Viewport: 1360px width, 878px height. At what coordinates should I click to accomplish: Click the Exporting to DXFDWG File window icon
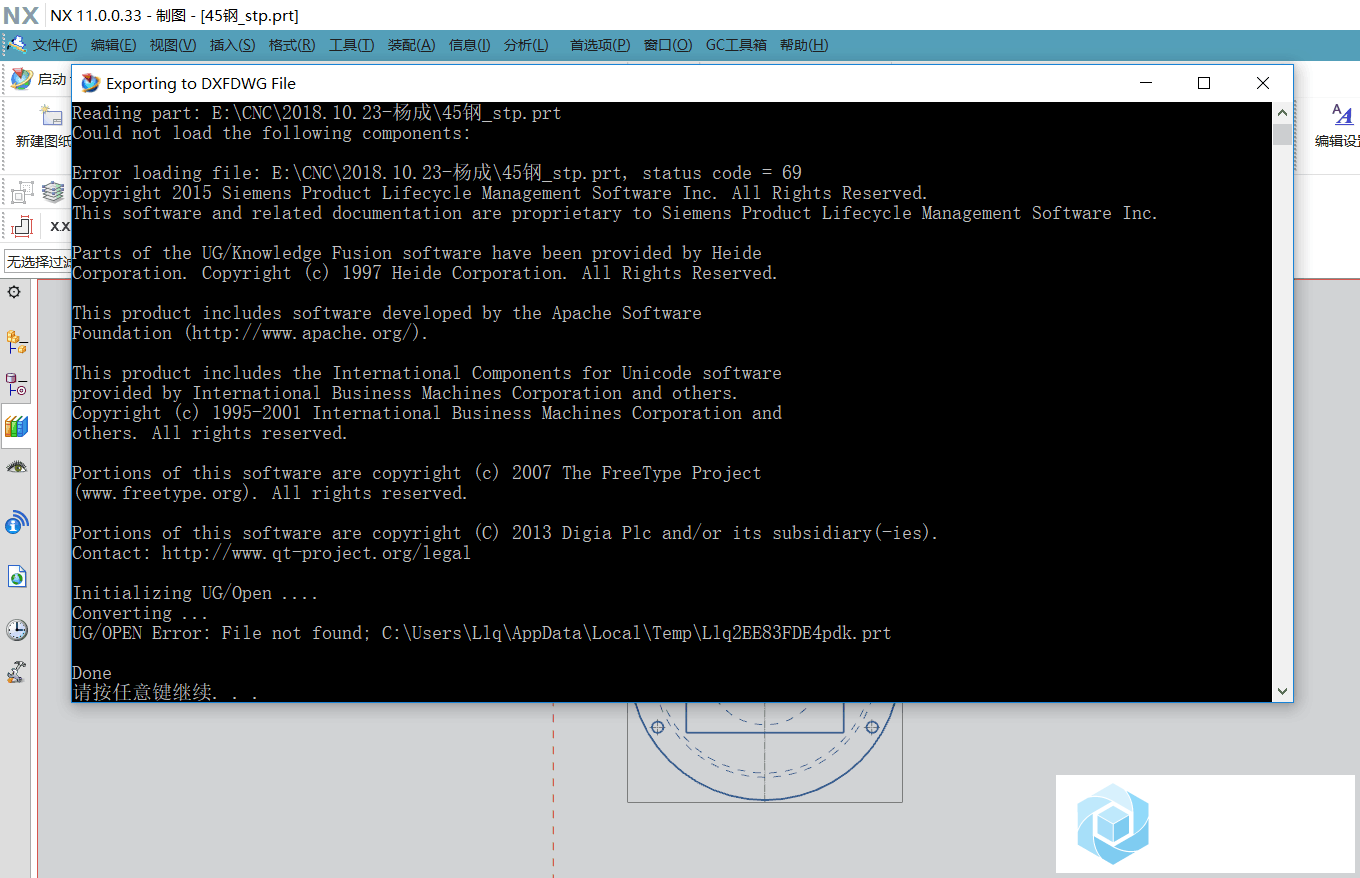coord(90,83)
